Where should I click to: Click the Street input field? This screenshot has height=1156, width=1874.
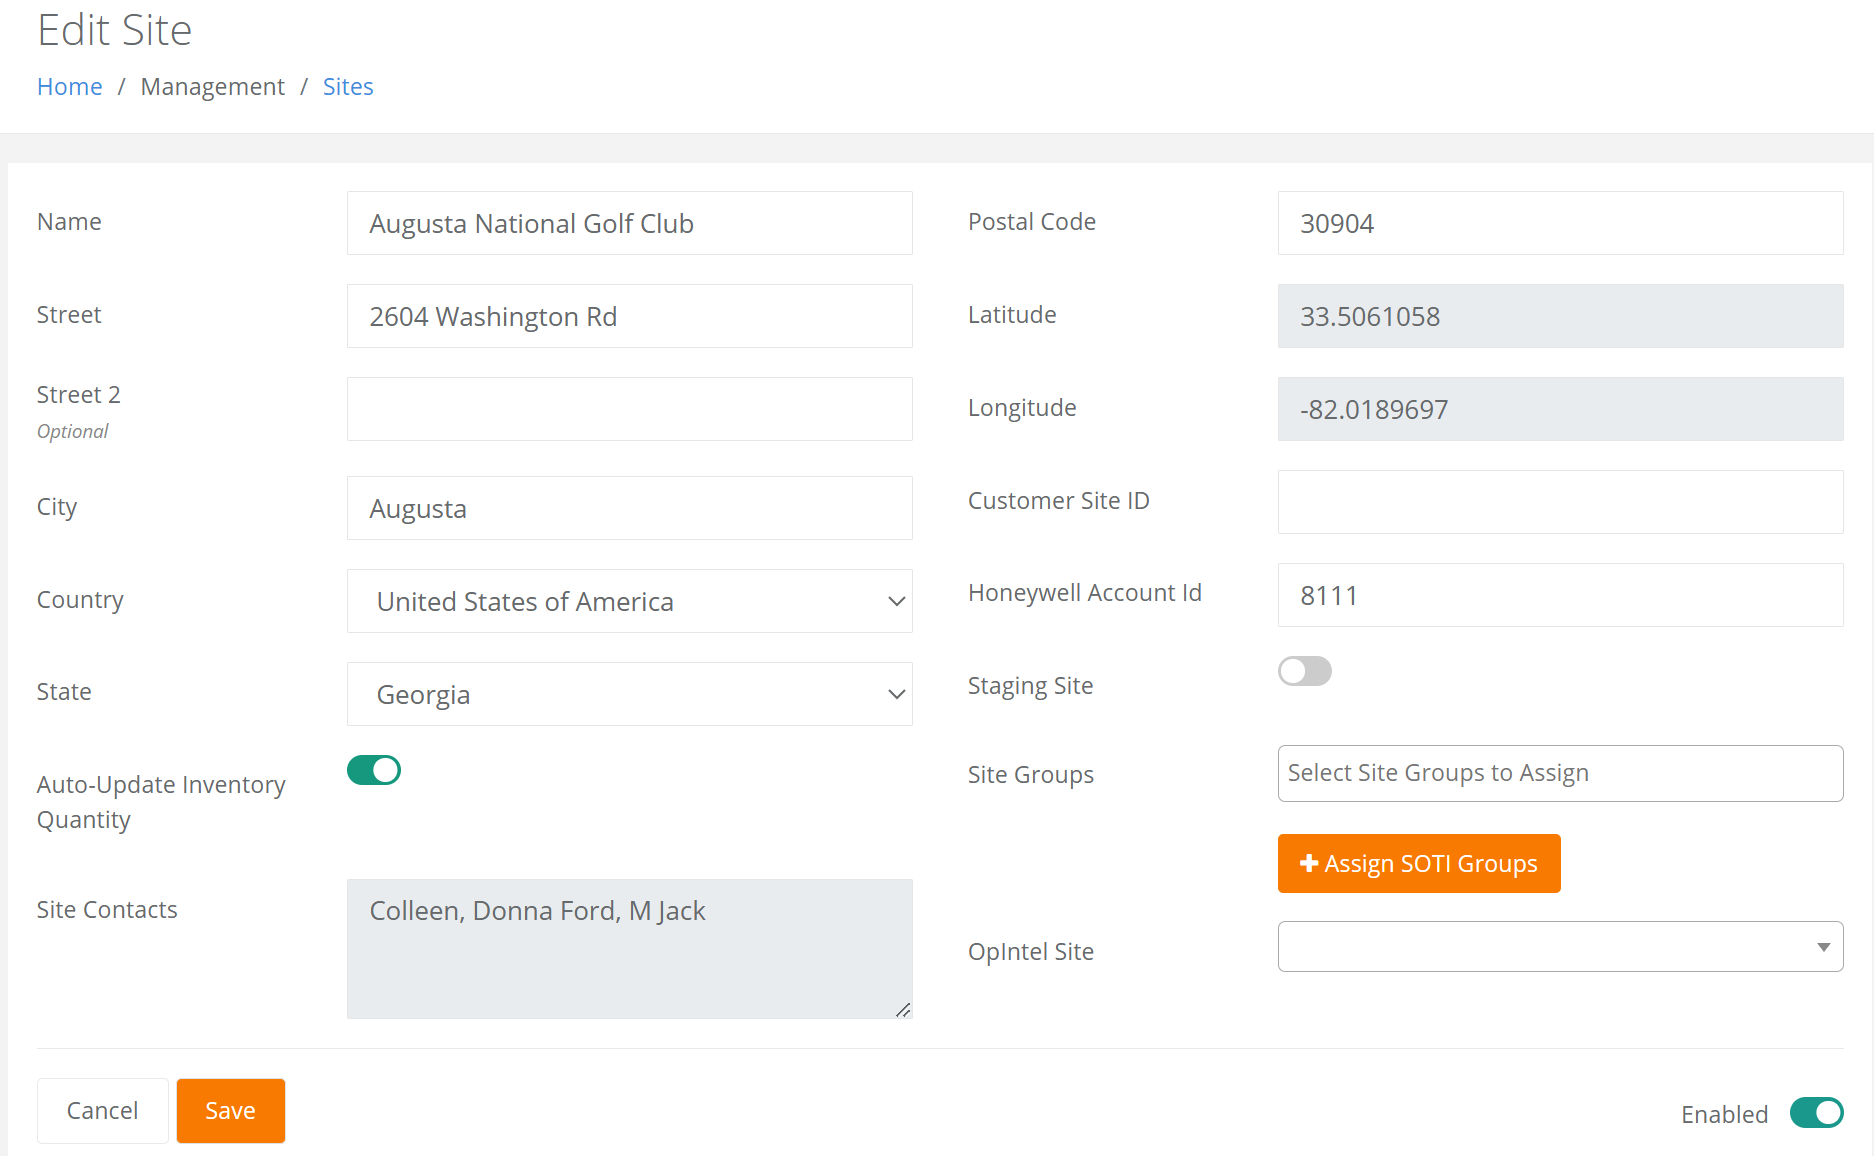point(630,316)
